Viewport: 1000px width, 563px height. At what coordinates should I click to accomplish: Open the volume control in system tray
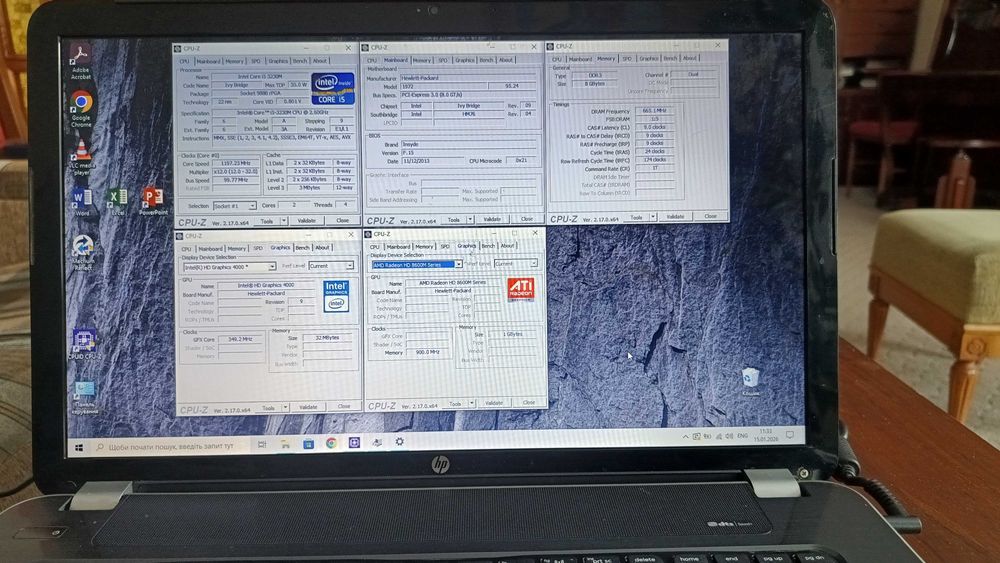(729, 436)
